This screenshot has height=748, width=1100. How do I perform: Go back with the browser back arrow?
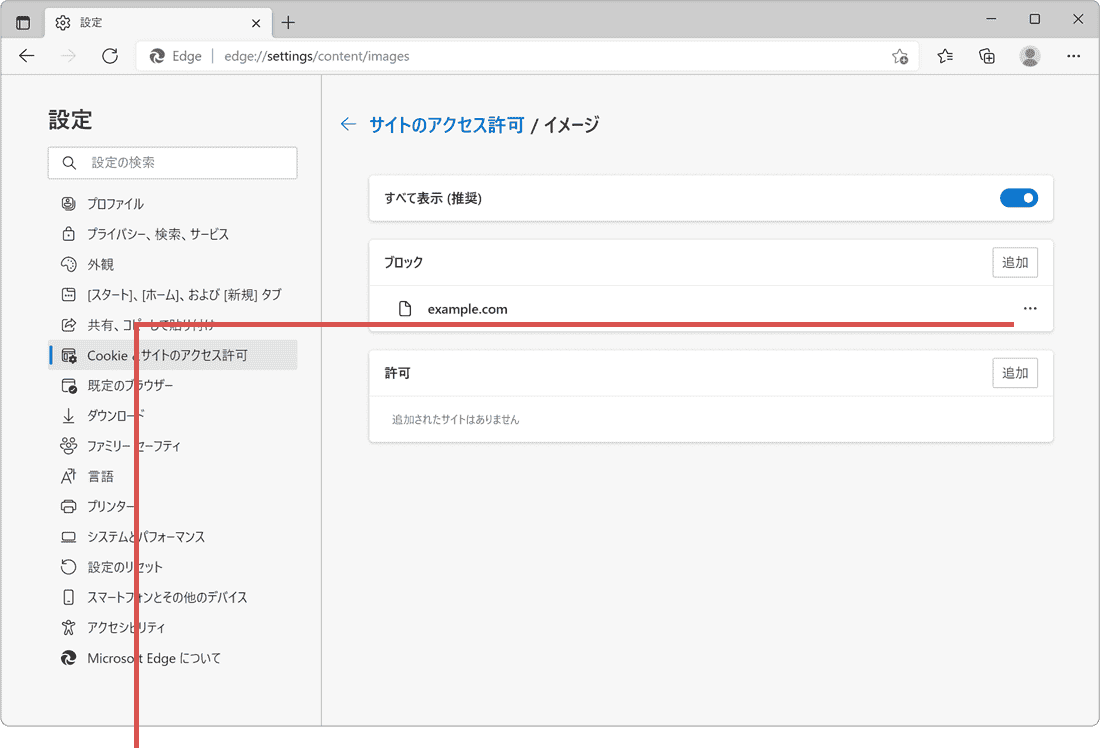pyautogui.click(x=27, y=56)
